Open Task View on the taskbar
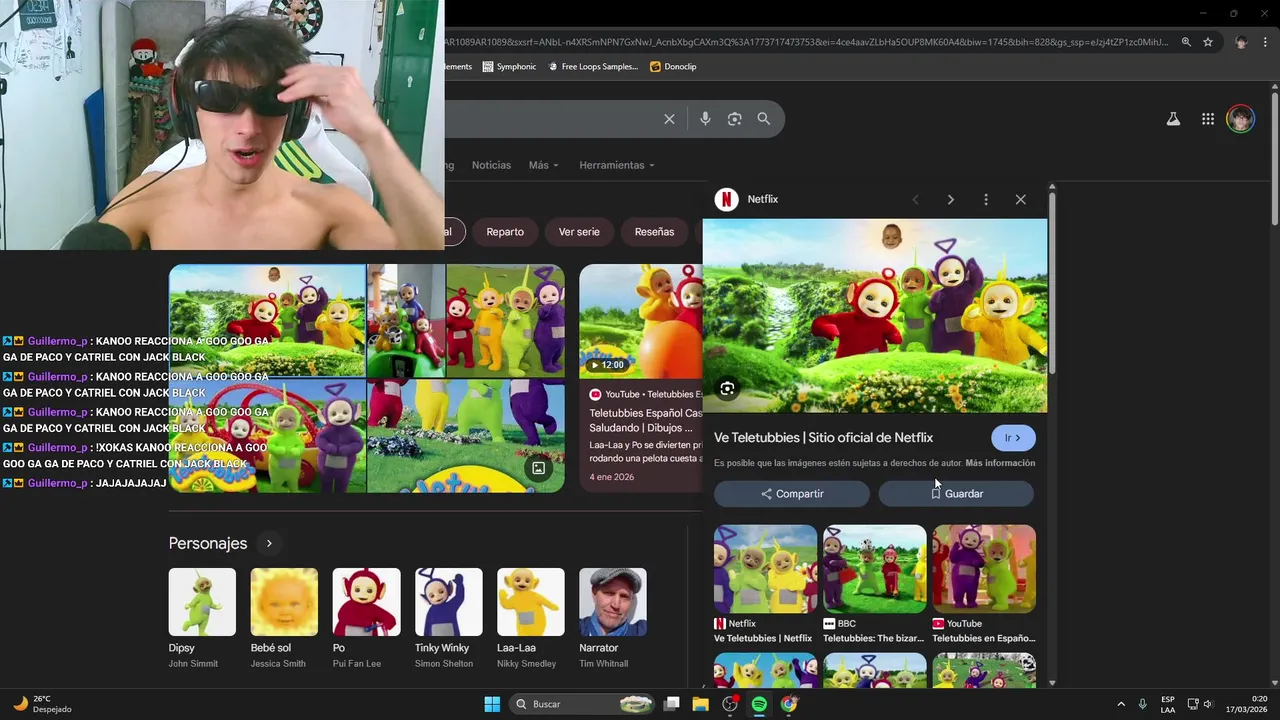Screen dimensions: 1280x720 [671, 704]
